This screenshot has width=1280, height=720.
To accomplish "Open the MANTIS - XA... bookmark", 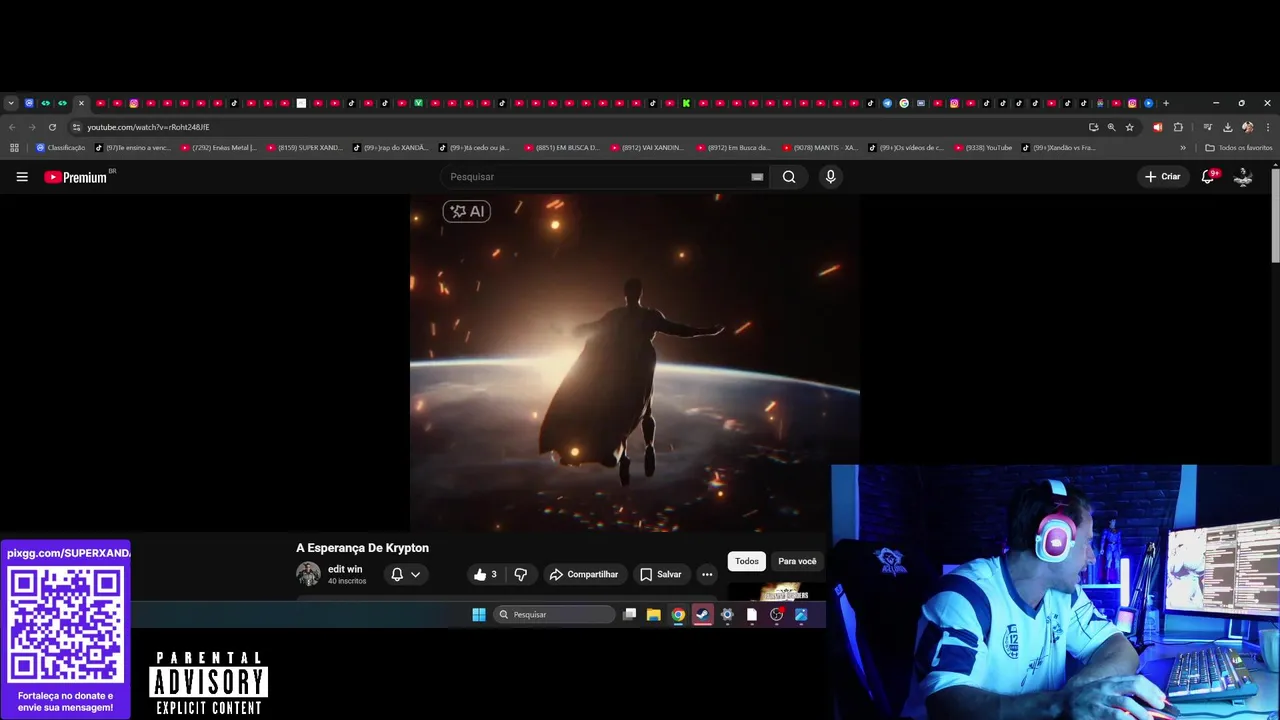I will [821, 148].
